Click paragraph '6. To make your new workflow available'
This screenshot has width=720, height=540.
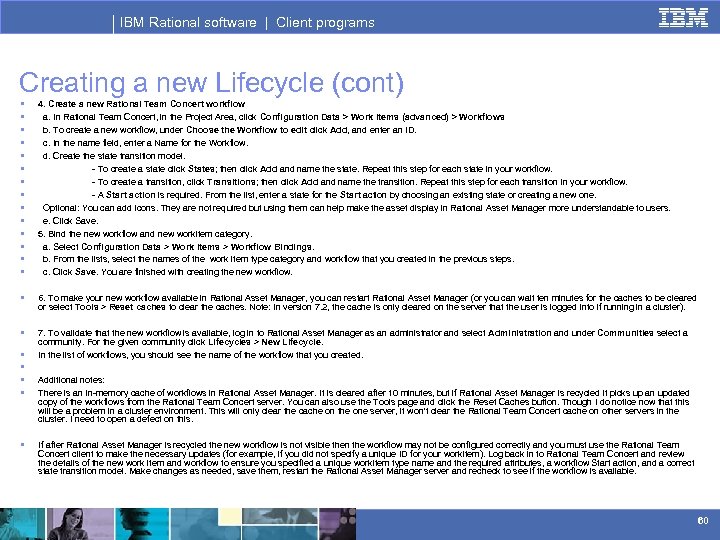point(367,302)
